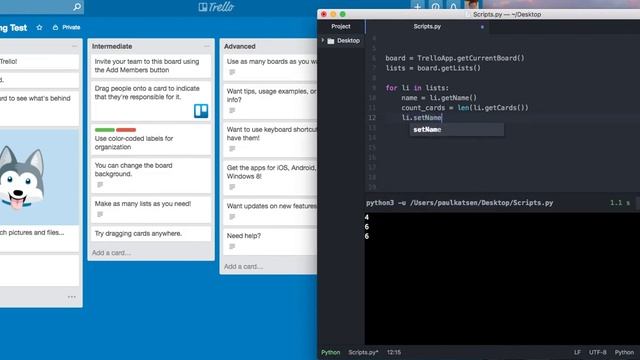Click the 'for li in lists:' code line
The height and width of the screenshot is (360, 640).
417,88
